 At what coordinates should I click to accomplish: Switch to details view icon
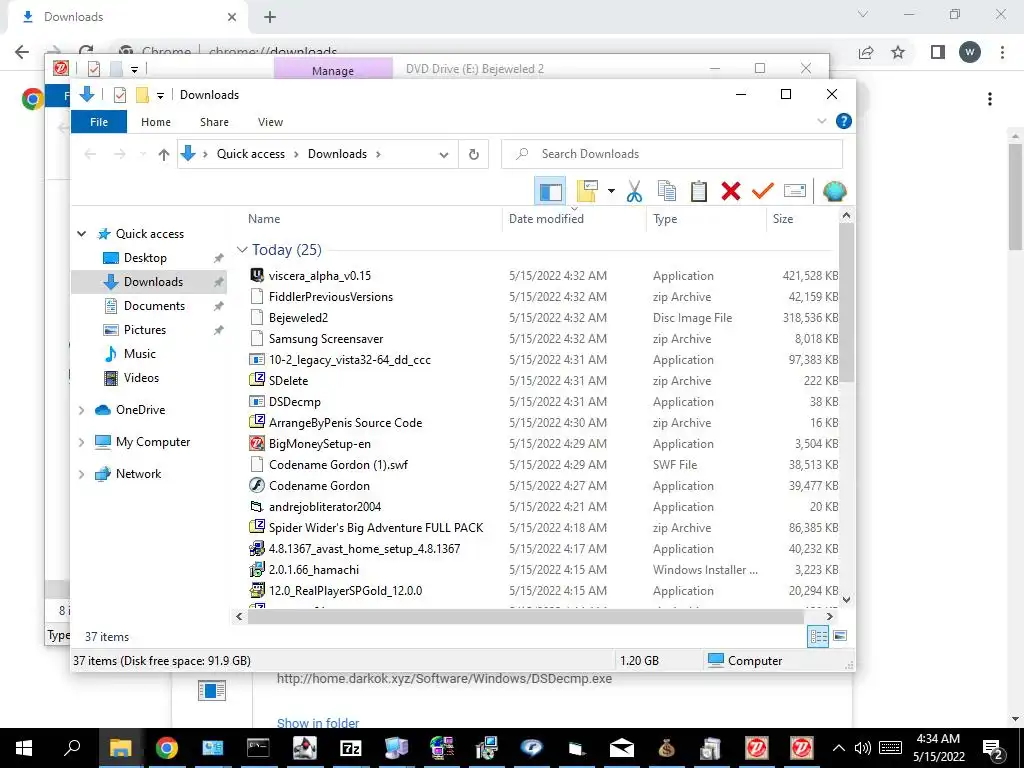pos(818,636)
